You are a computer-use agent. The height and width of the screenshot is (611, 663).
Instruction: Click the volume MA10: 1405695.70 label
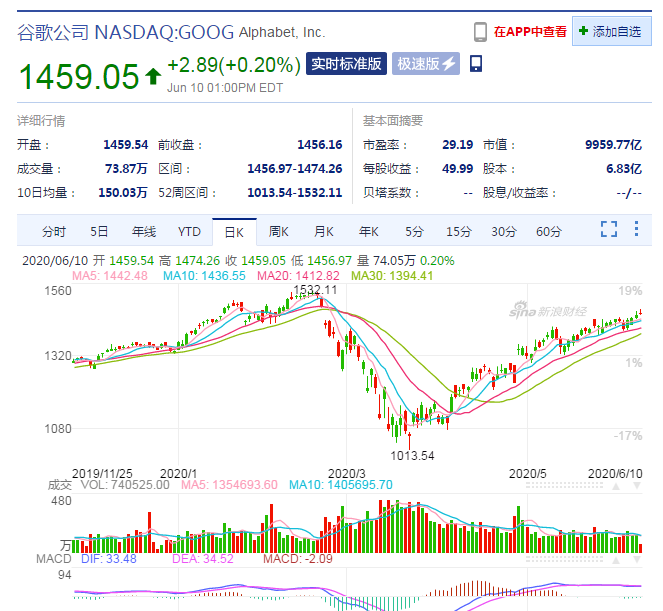tap(341, 485)
